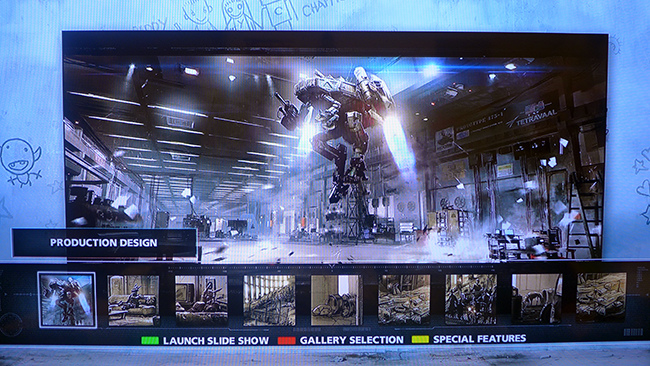The width and height of the screenshot is (650, 366).
Task: Open Gallery Selection
Action: click(352, 340)
